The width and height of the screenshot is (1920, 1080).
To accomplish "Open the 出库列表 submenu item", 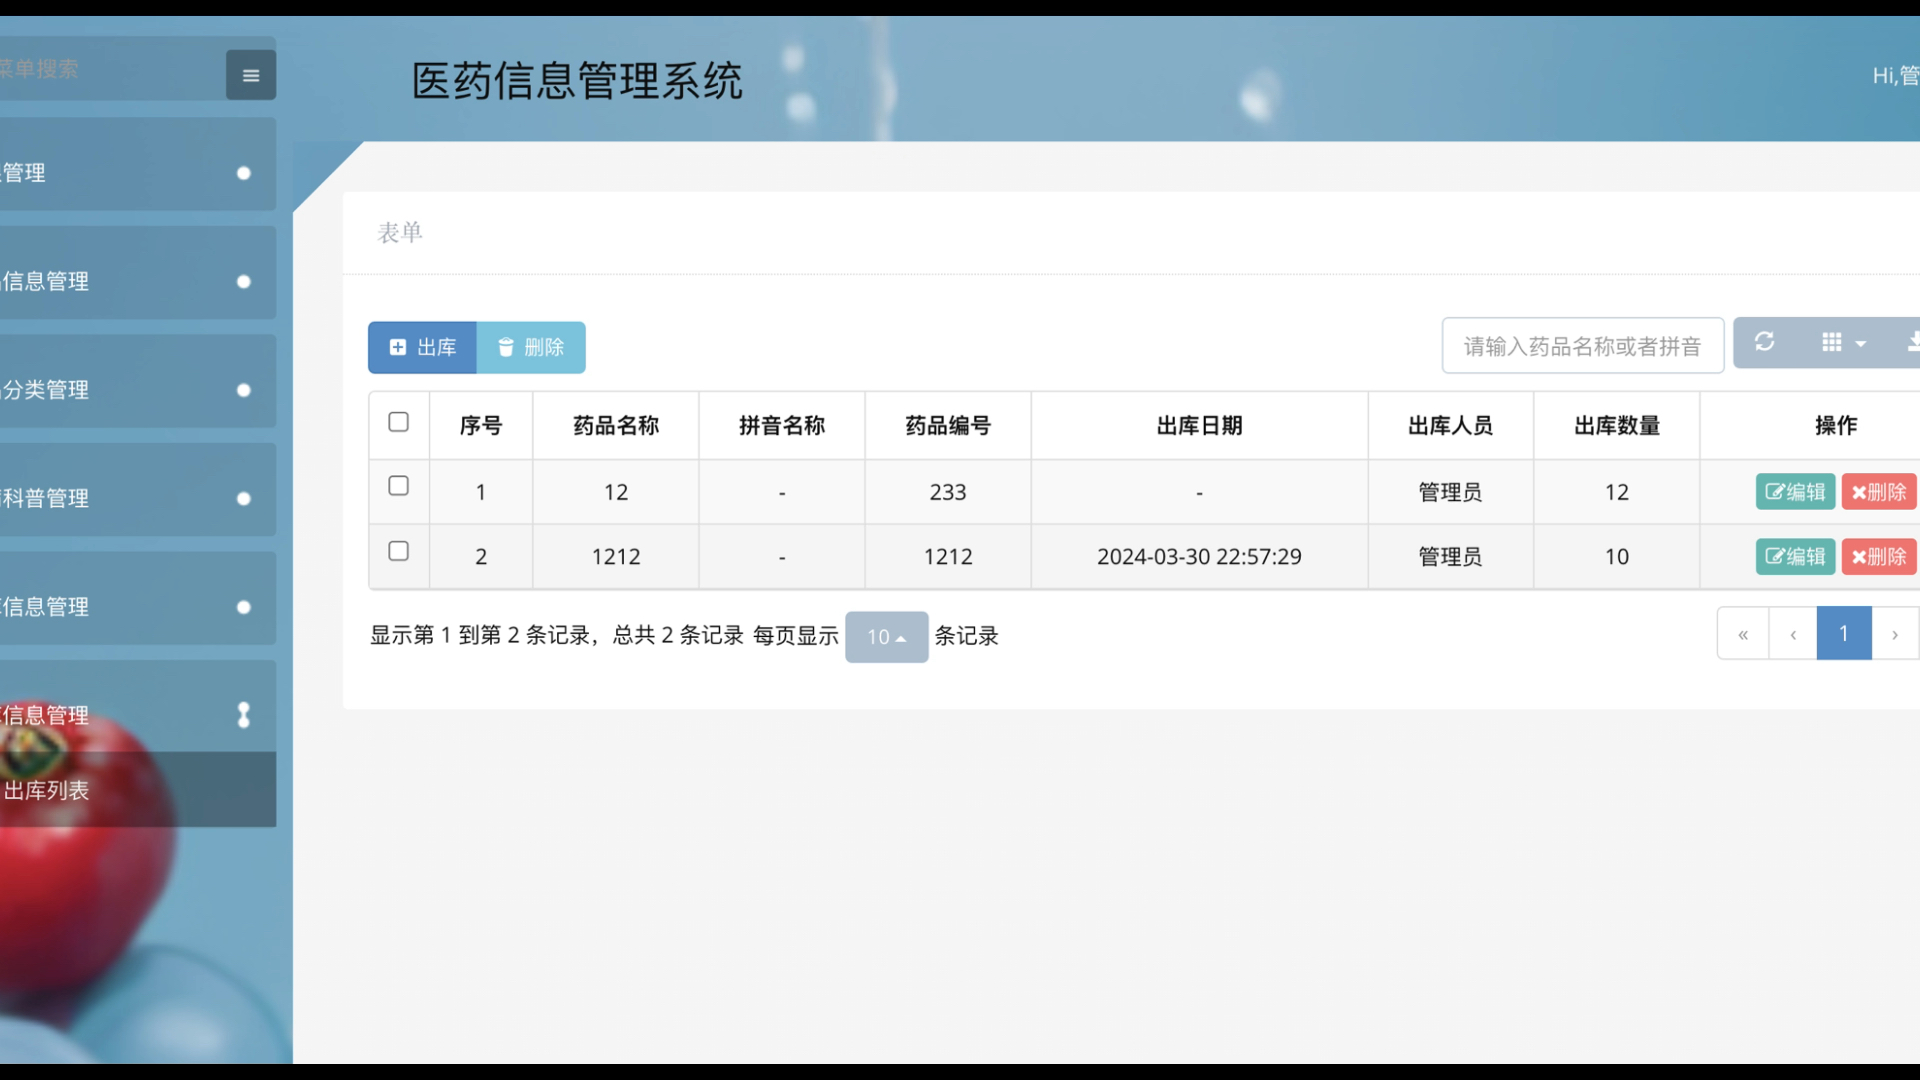I will click(x=138, y=790).
